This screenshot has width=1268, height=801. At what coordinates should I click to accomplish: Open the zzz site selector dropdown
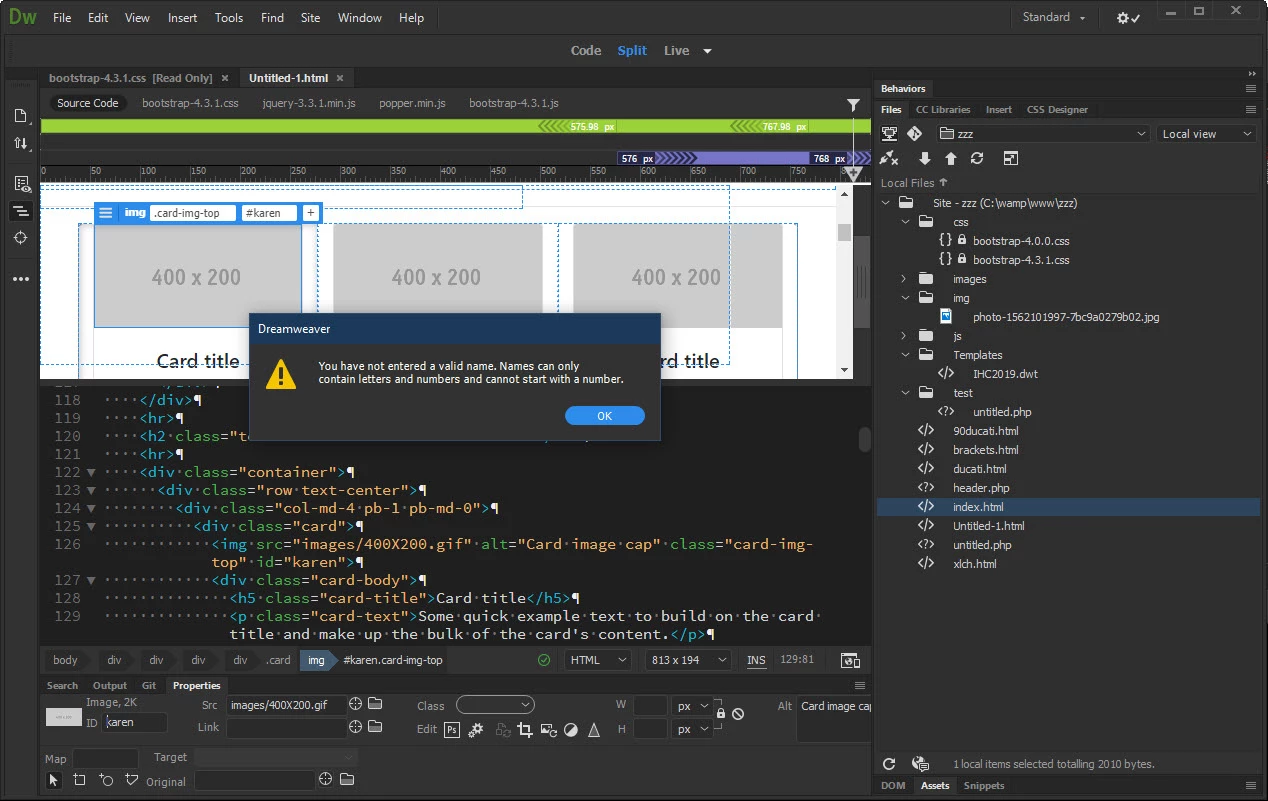click(1044, 133)
